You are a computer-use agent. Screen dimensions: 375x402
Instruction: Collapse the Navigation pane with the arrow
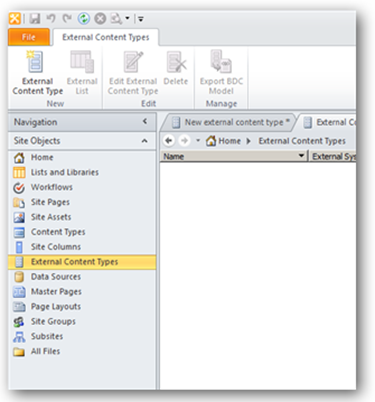point(145,122)
